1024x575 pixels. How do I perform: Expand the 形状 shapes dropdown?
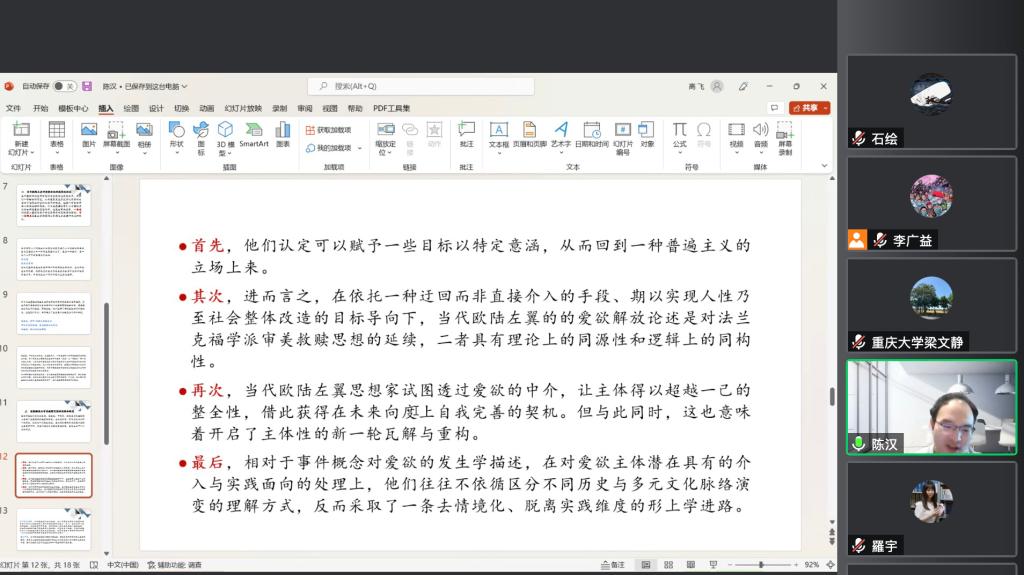(x=176, y=138)
